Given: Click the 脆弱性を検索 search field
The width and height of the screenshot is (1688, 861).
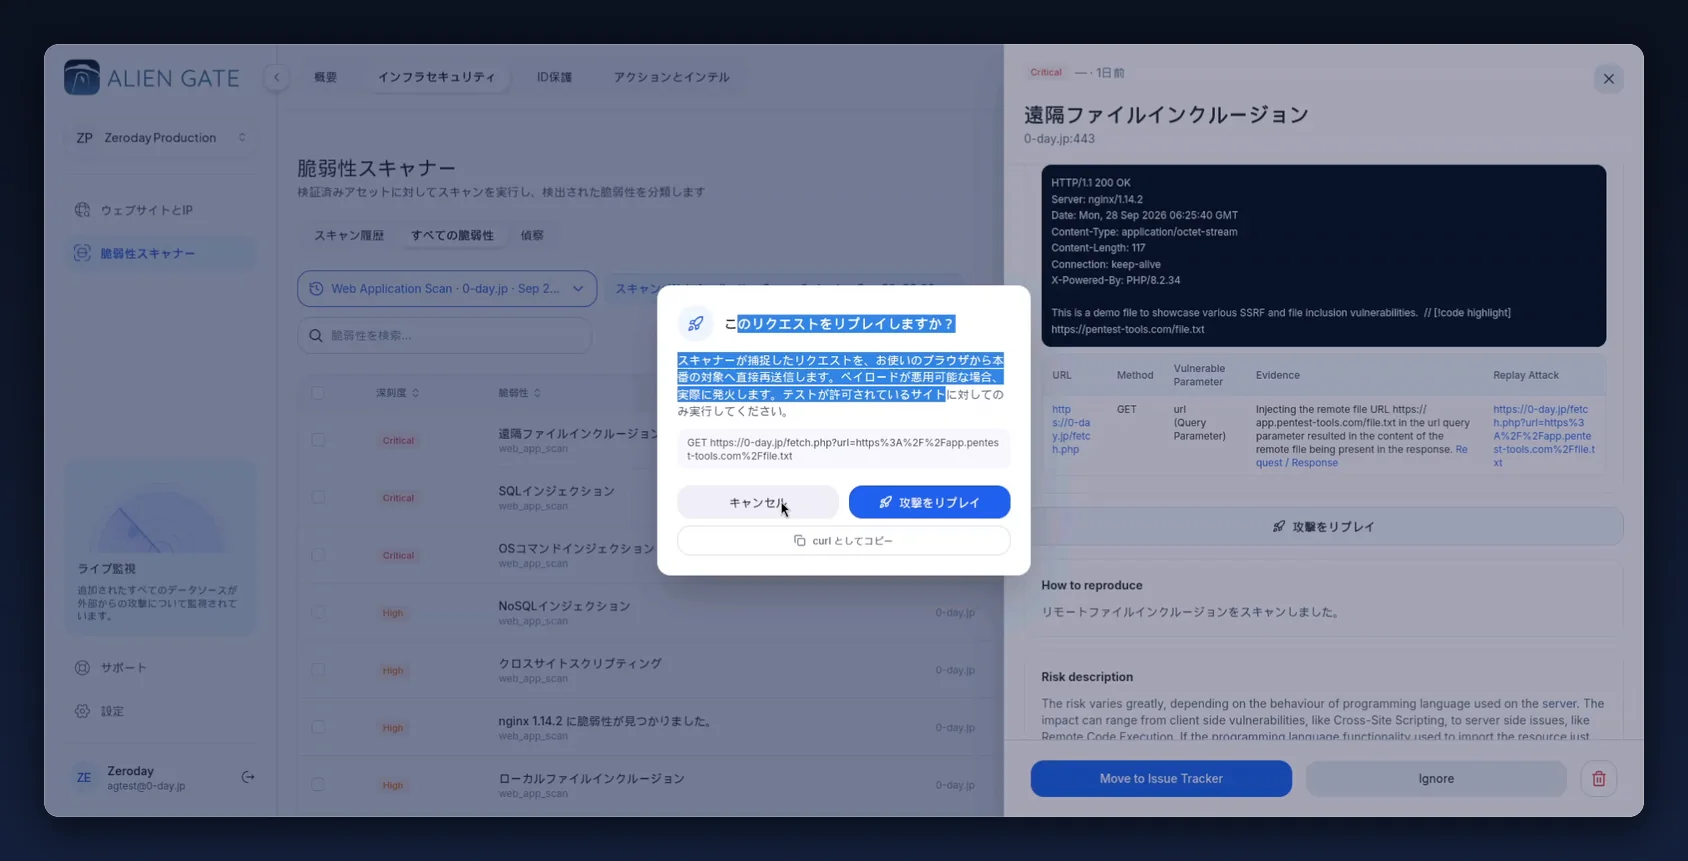Looking at the screenshot, I should pyautogui.click(x=445, y=336).
